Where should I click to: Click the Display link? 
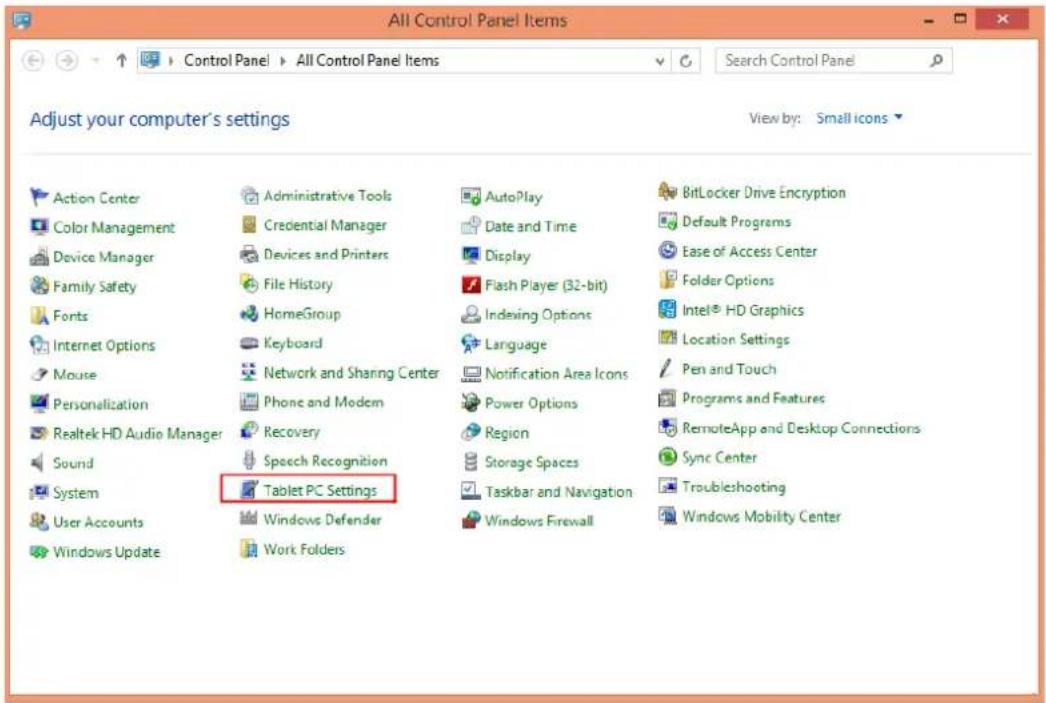508,255
